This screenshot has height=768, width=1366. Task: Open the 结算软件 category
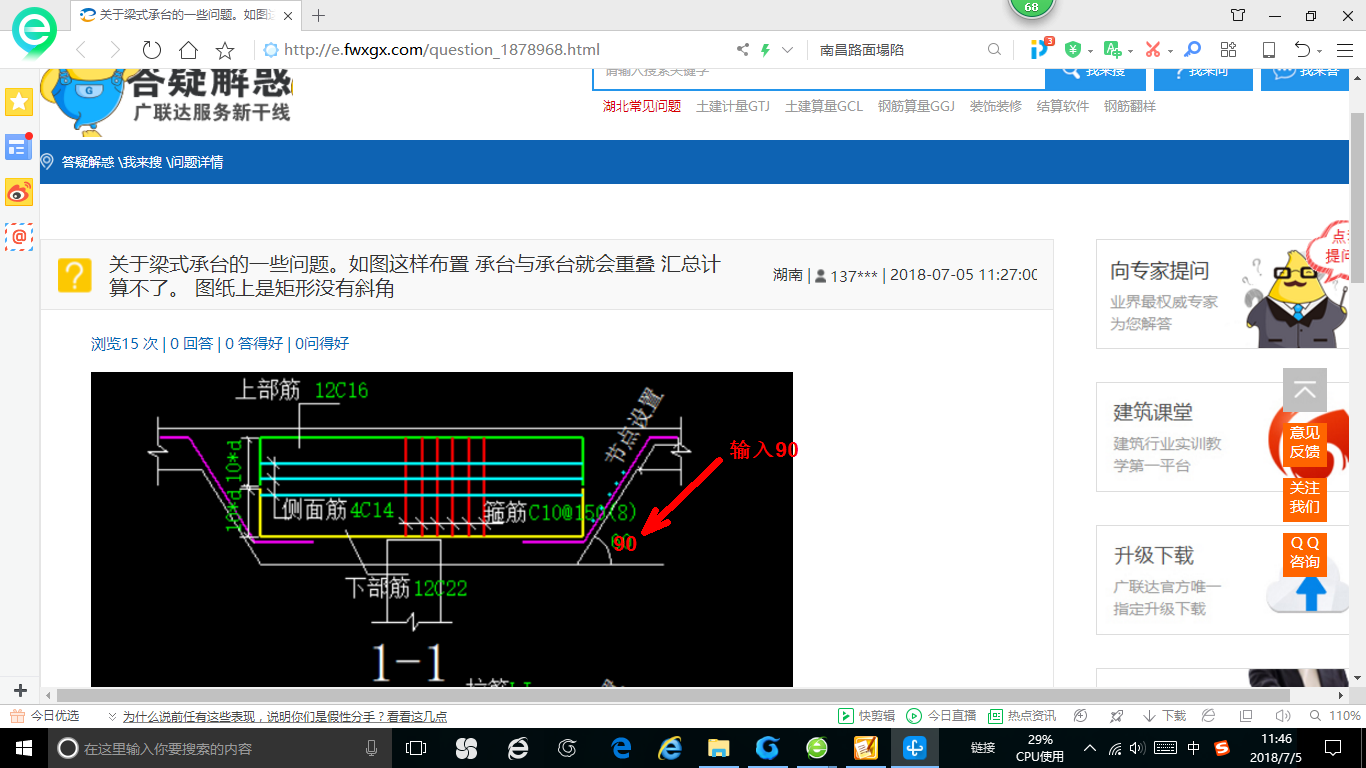1063,106
